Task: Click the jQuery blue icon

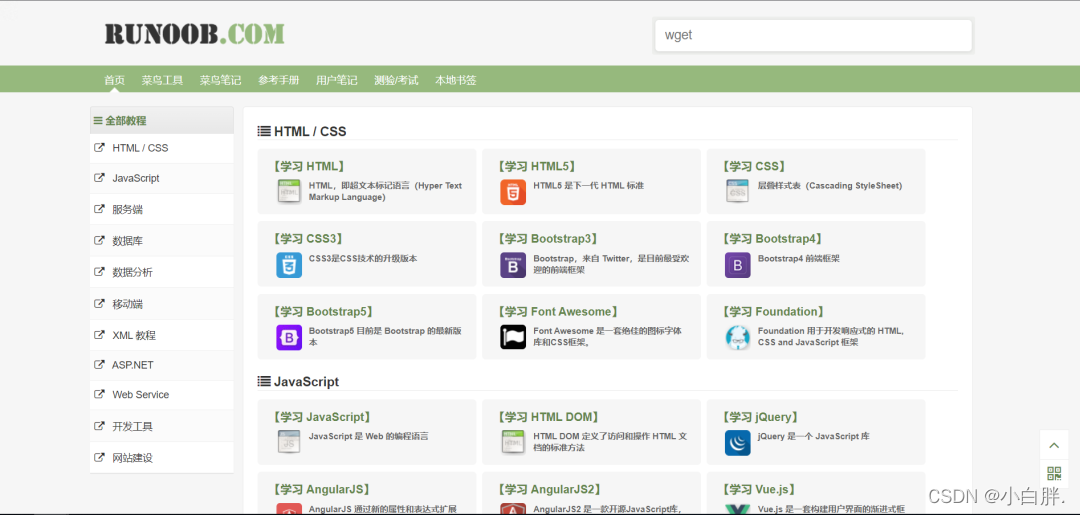Action: tap(738, 442)
